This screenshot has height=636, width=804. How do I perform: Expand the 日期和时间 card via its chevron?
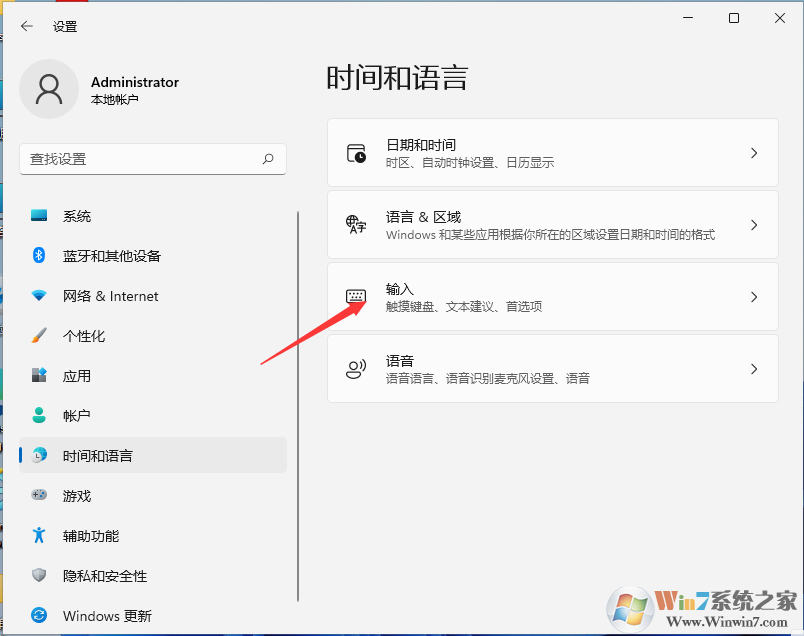pyautogui.click(x=754, y=153)
